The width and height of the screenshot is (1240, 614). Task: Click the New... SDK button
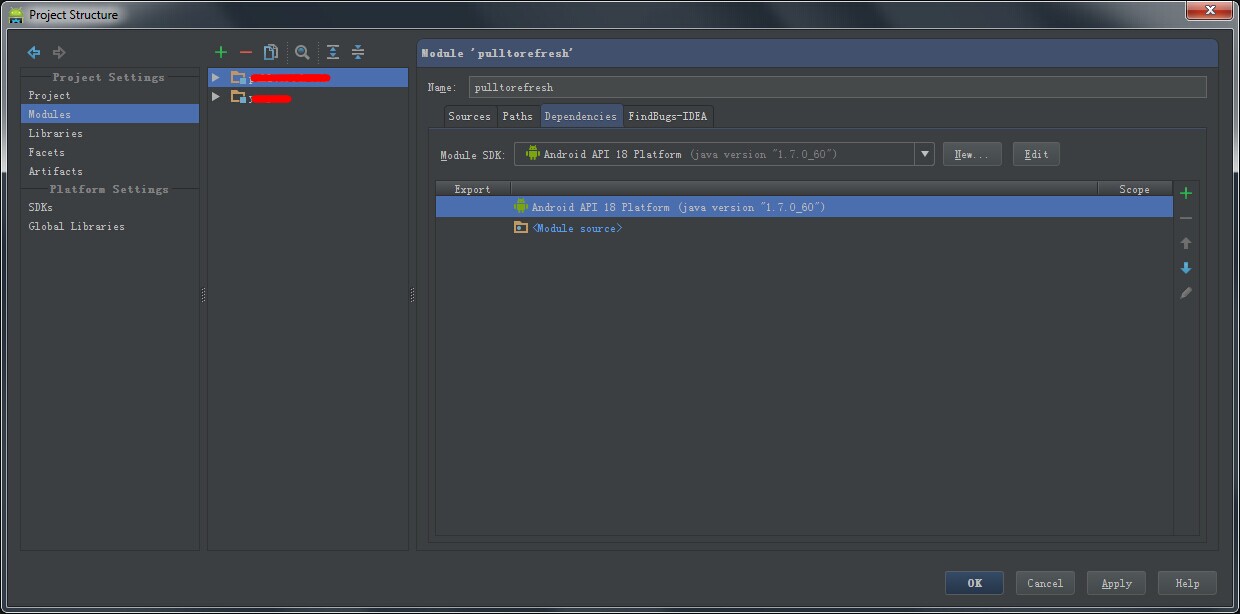coord(971,154)
